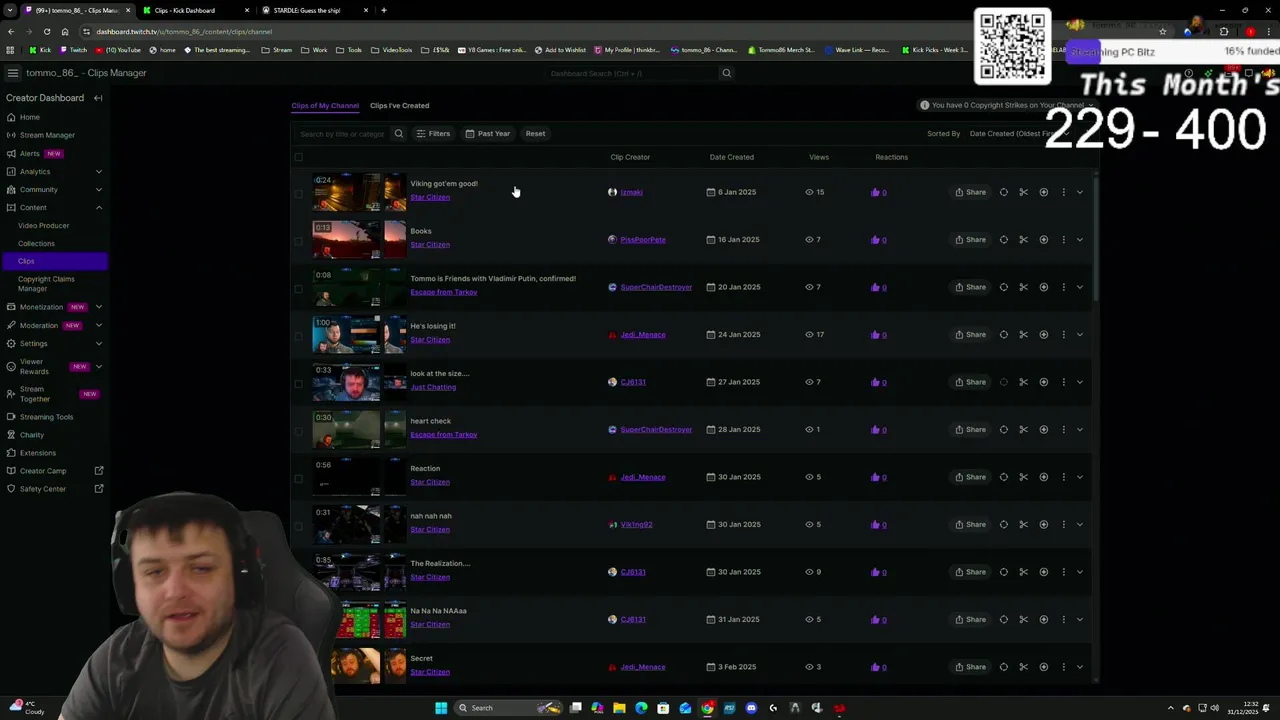Open Copyright Claims Manager

click(46, 284)
